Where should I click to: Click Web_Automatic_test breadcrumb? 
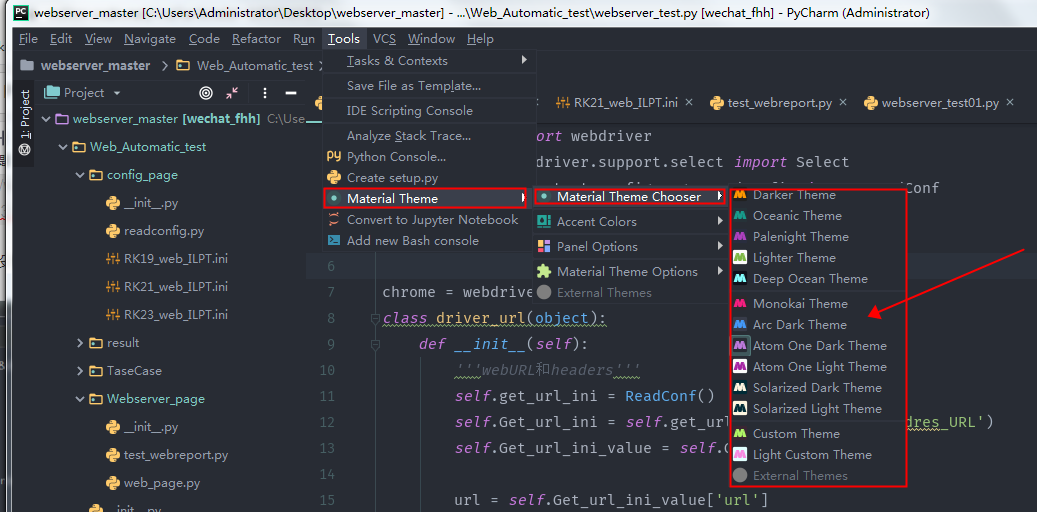(255, 65)
